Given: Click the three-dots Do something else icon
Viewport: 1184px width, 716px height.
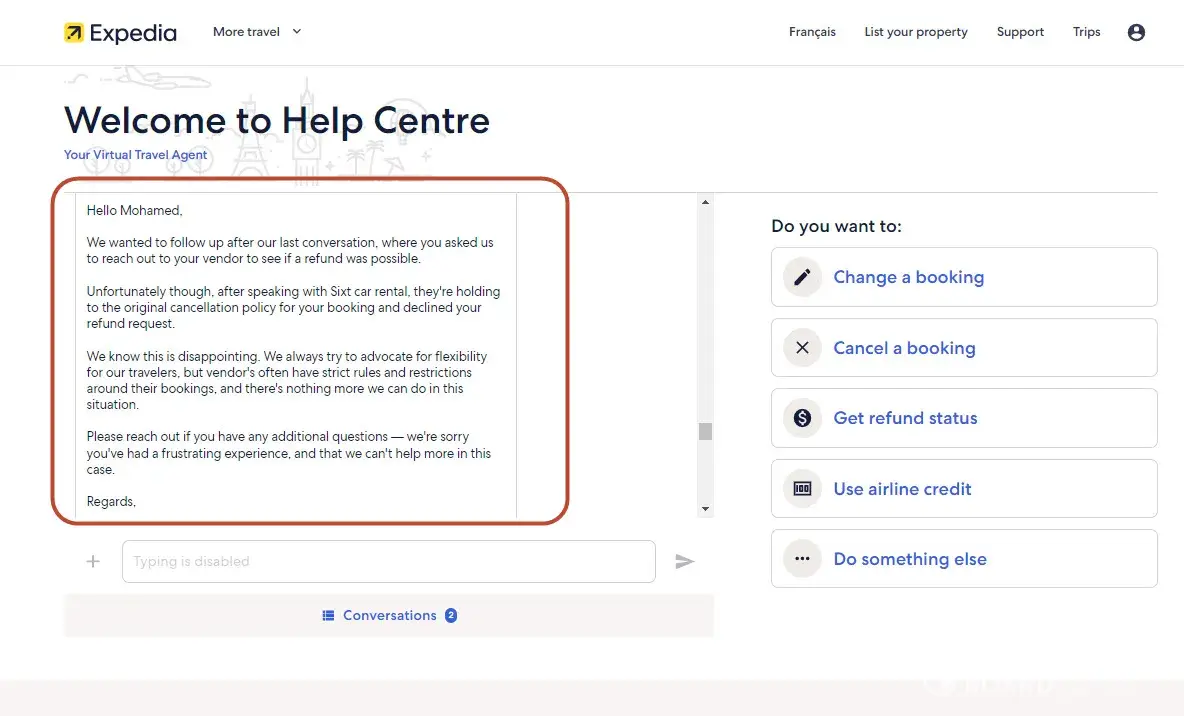Looking at the screenshot, I should pos(802,559).
